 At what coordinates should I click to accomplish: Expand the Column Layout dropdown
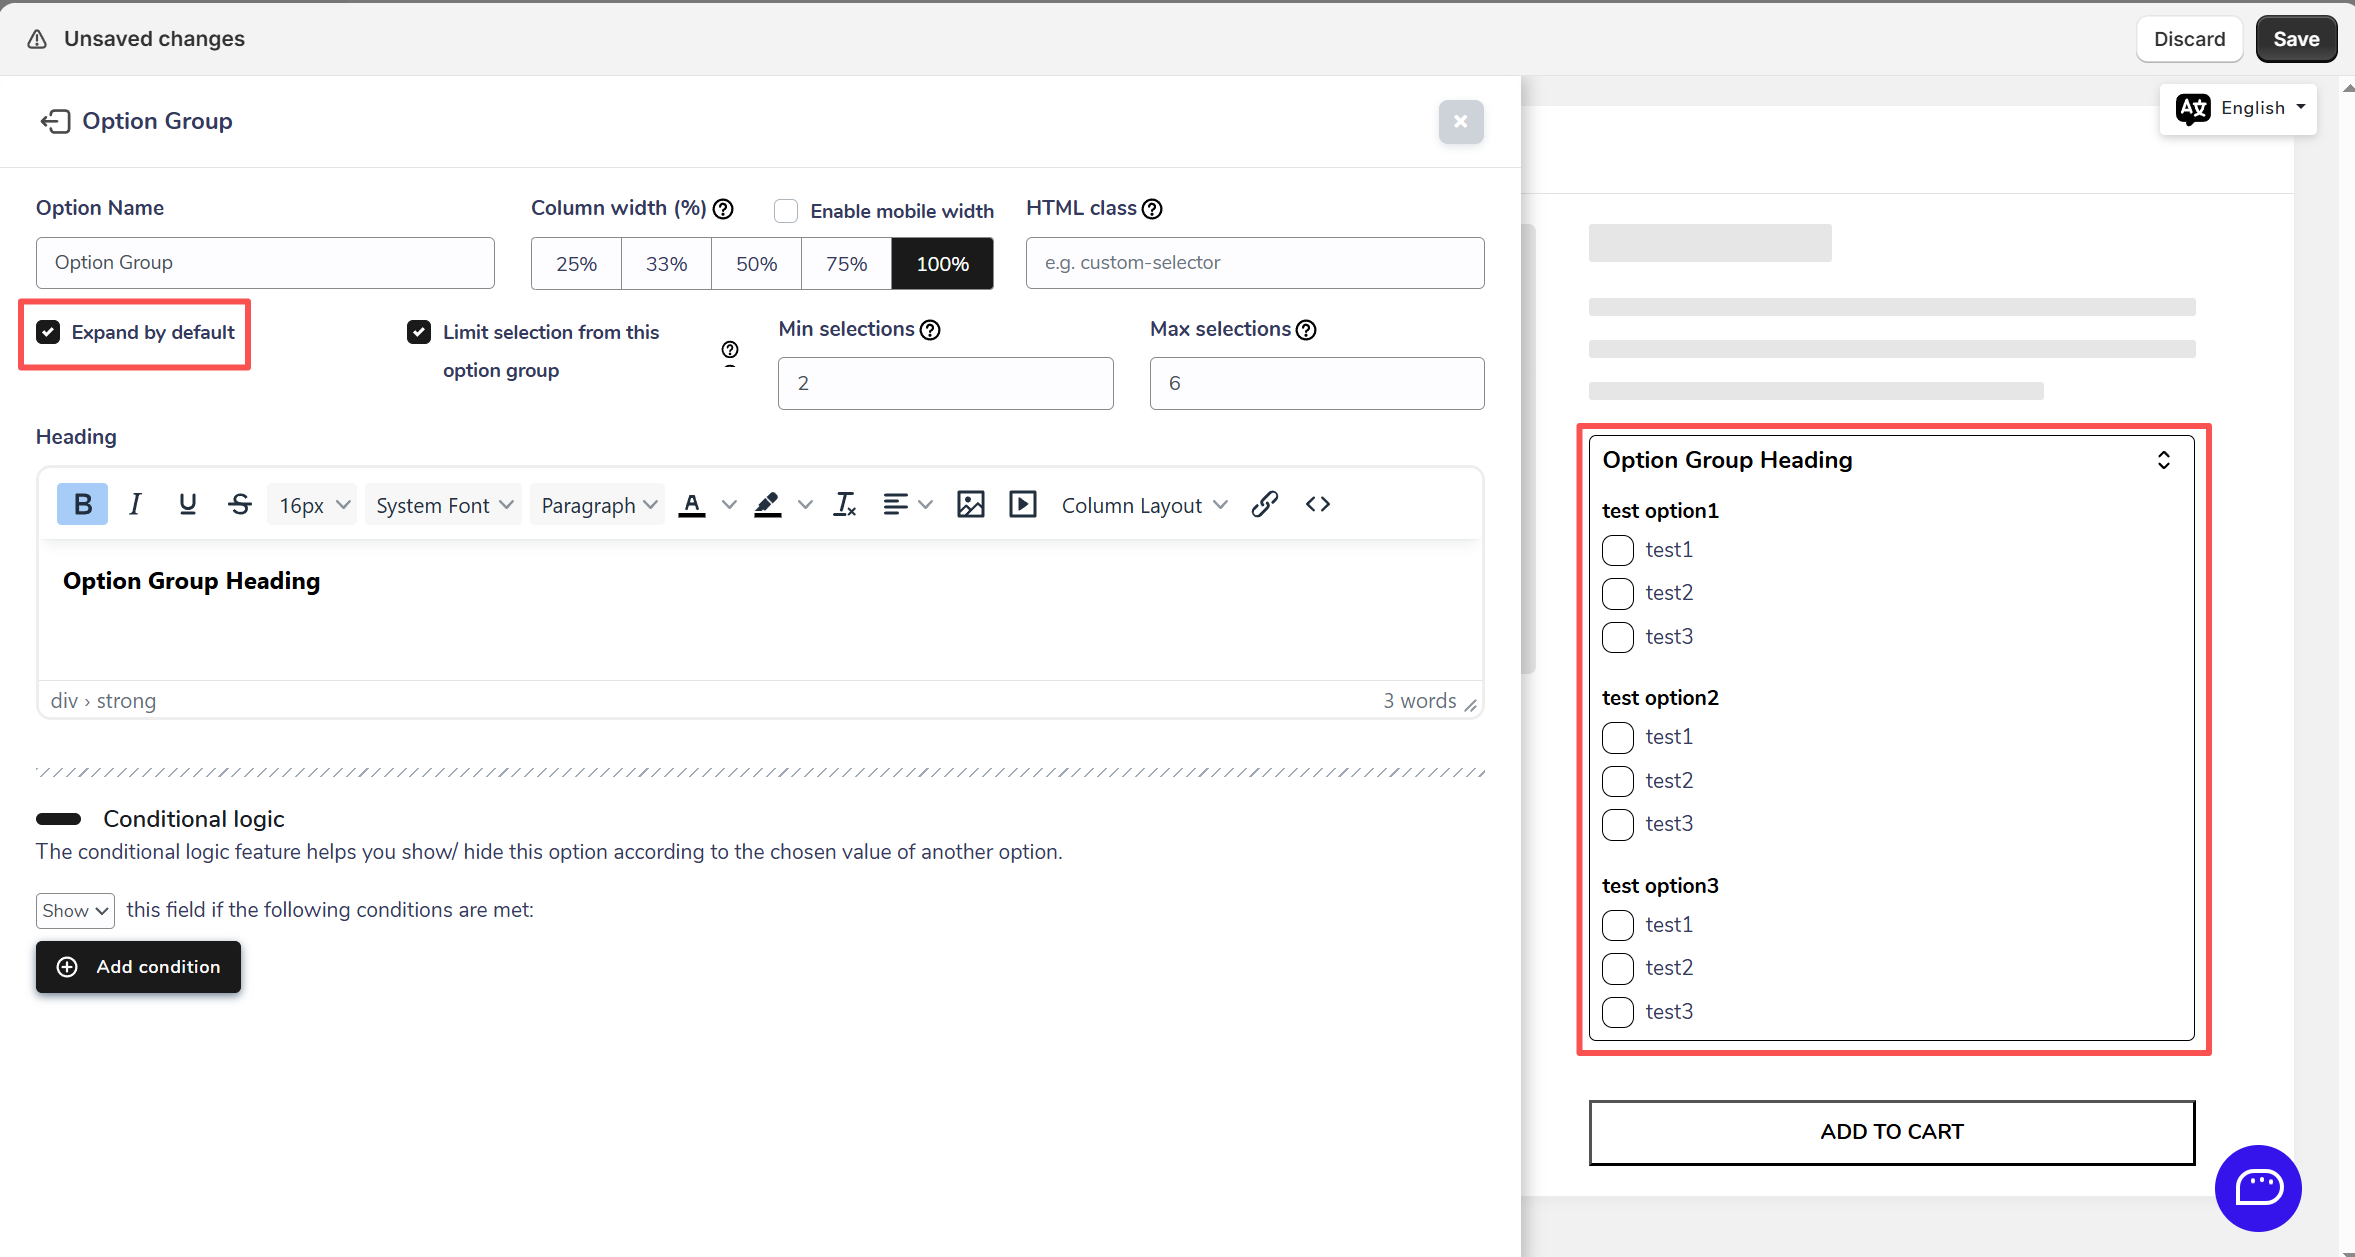[x=1143, y=506]
